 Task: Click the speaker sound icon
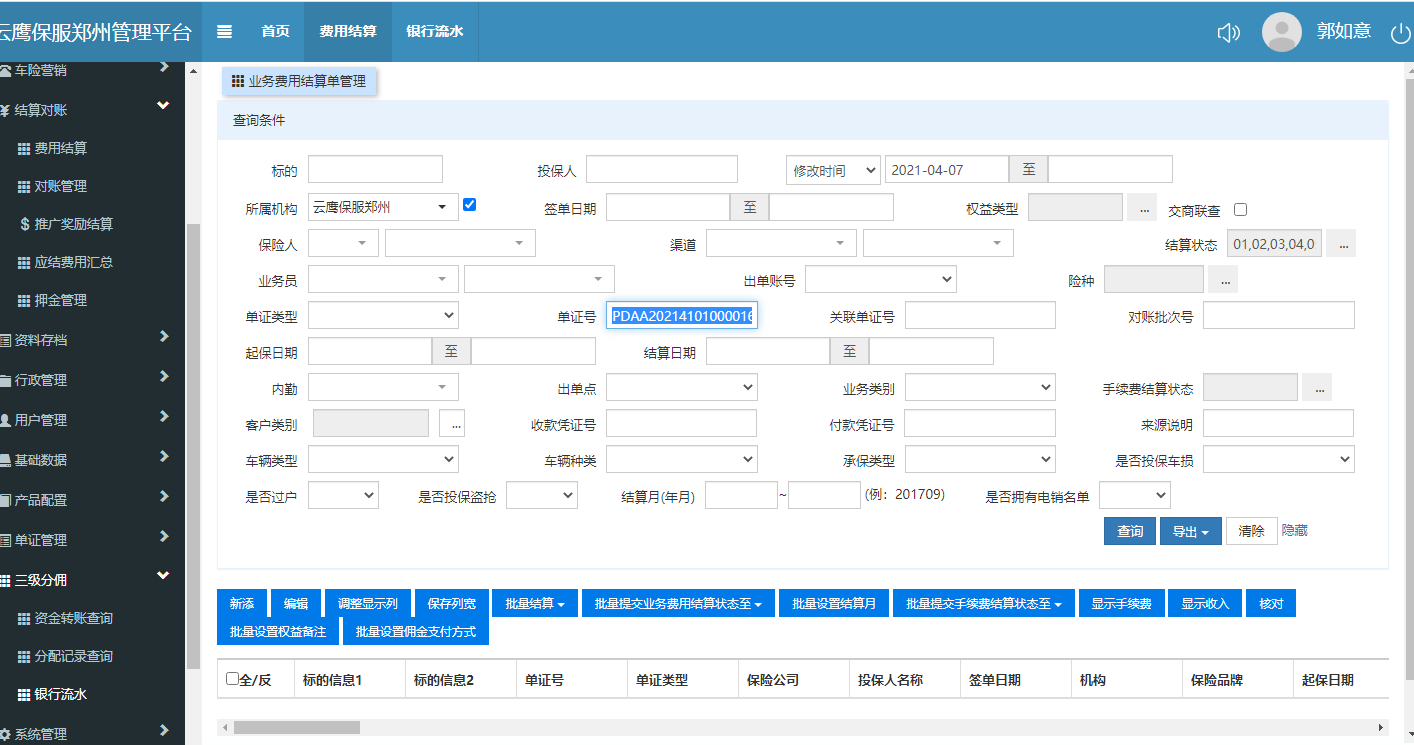tap(1228, 32)
